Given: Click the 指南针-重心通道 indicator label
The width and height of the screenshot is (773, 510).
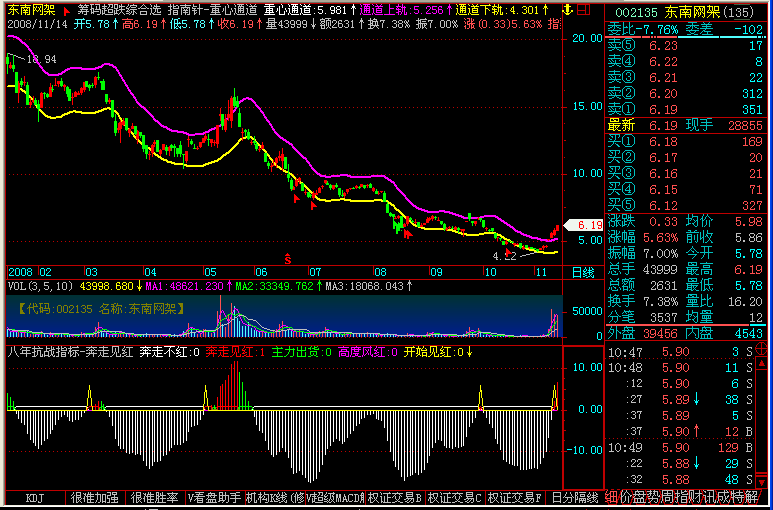Looking at the screenshot, I should 212,10.
